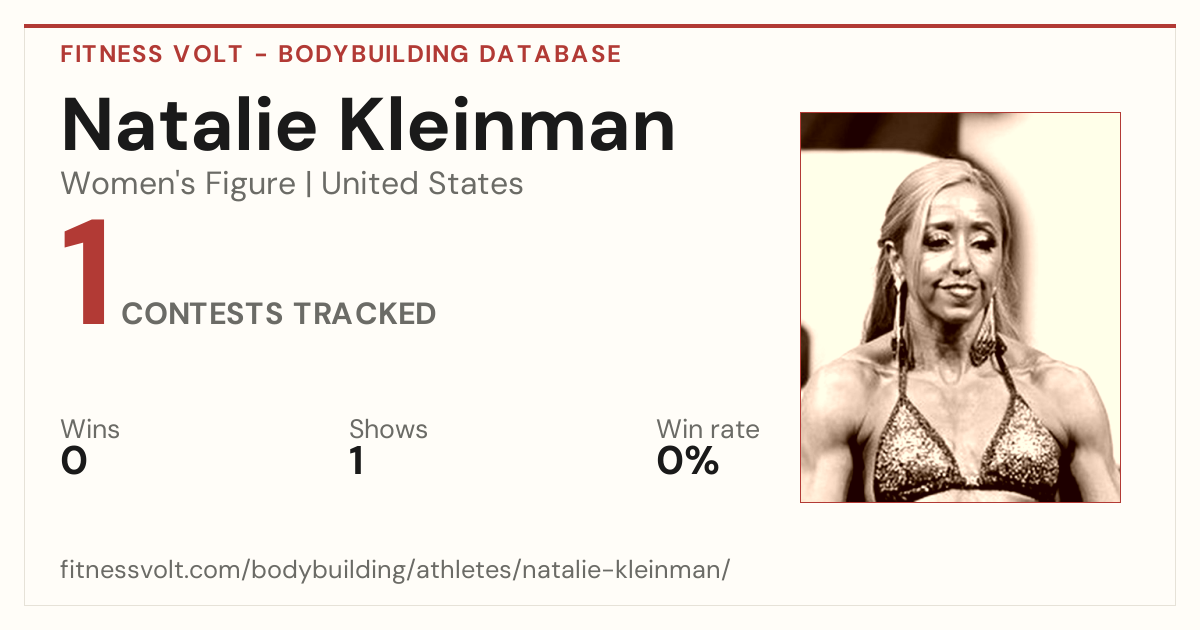Open the athlete photo thumbnail

(x=960, y=307)
